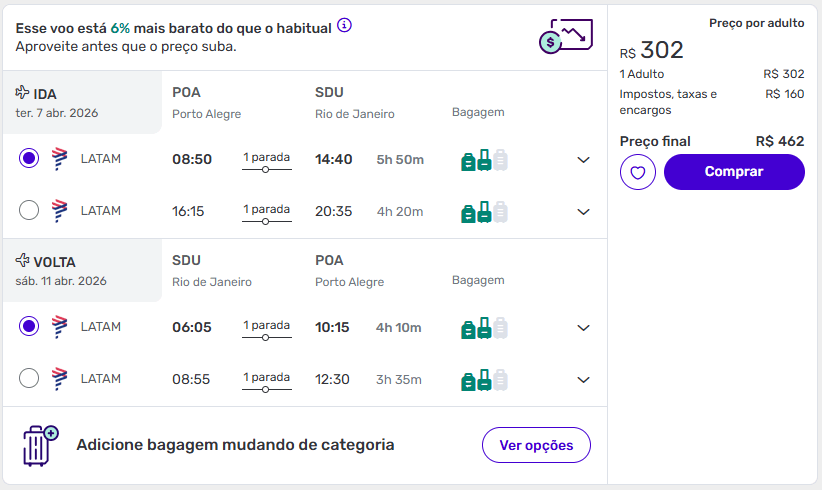Expand details of the 08:55 return flight
Image resolution: width=822 pixels, height=490 pixels.
point(584,380)
